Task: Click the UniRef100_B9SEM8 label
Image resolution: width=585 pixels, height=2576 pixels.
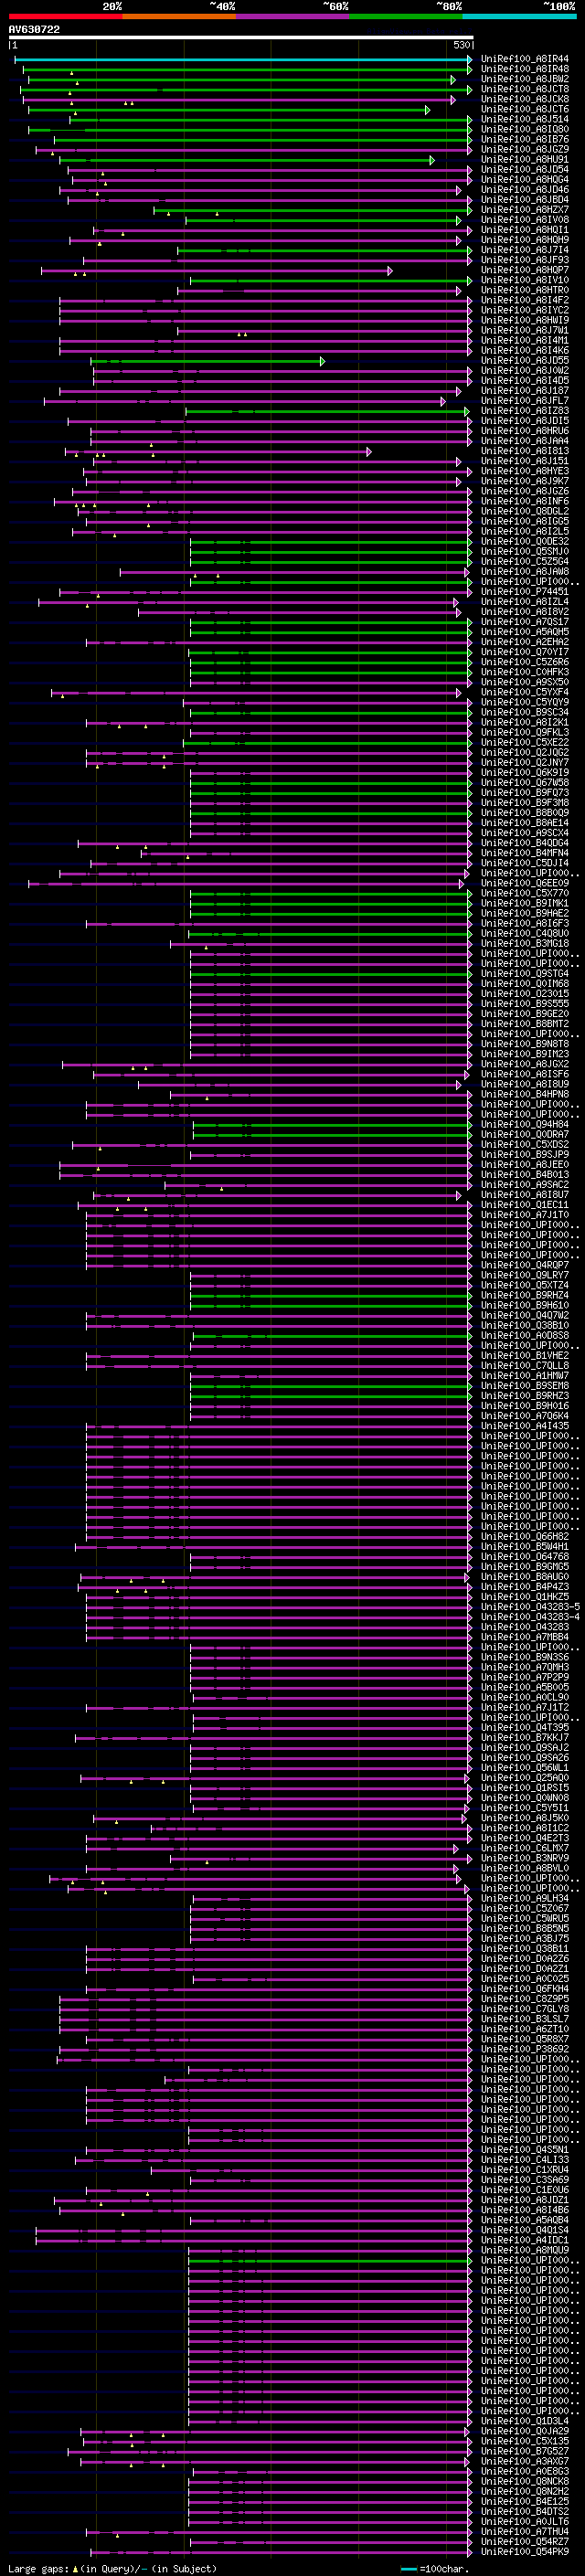Action: [x=525, y=1386]
